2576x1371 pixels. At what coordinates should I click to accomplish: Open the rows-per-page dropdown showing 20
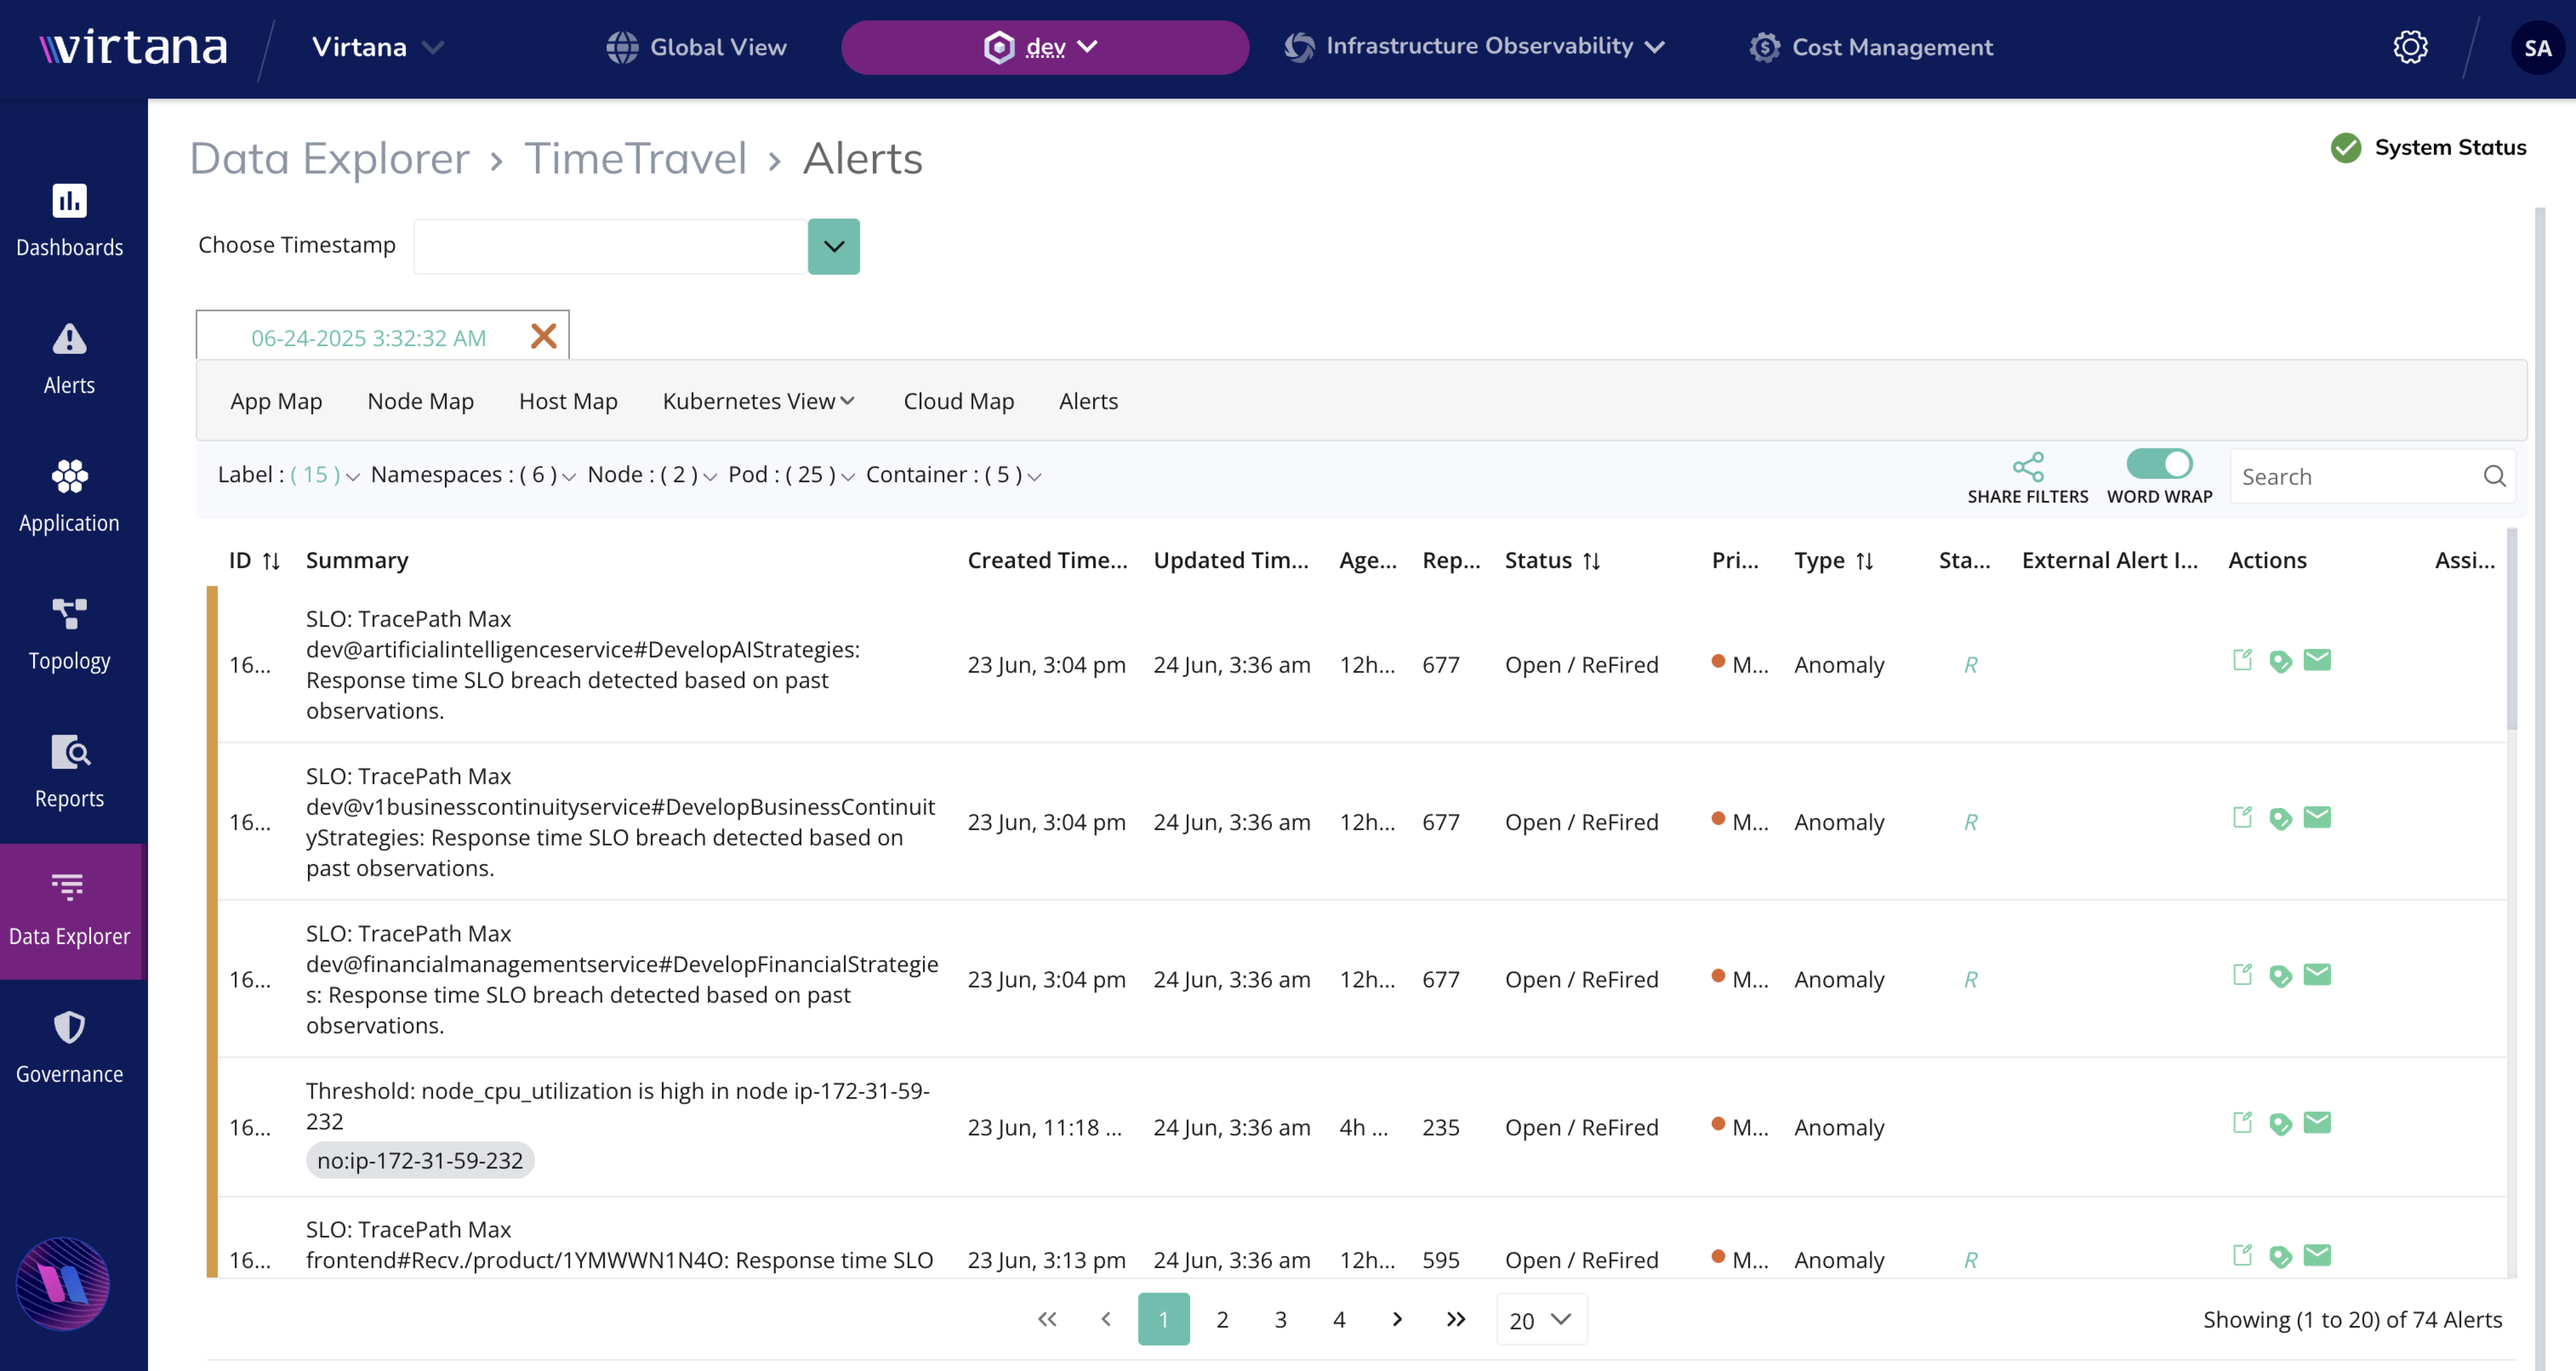pyautogui.click(x=1541, y=1320)
